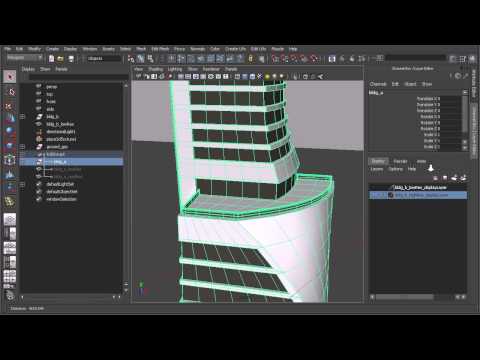Click the yellow lock selection icon
480x360 pixels.
click(x=251, y=59)
